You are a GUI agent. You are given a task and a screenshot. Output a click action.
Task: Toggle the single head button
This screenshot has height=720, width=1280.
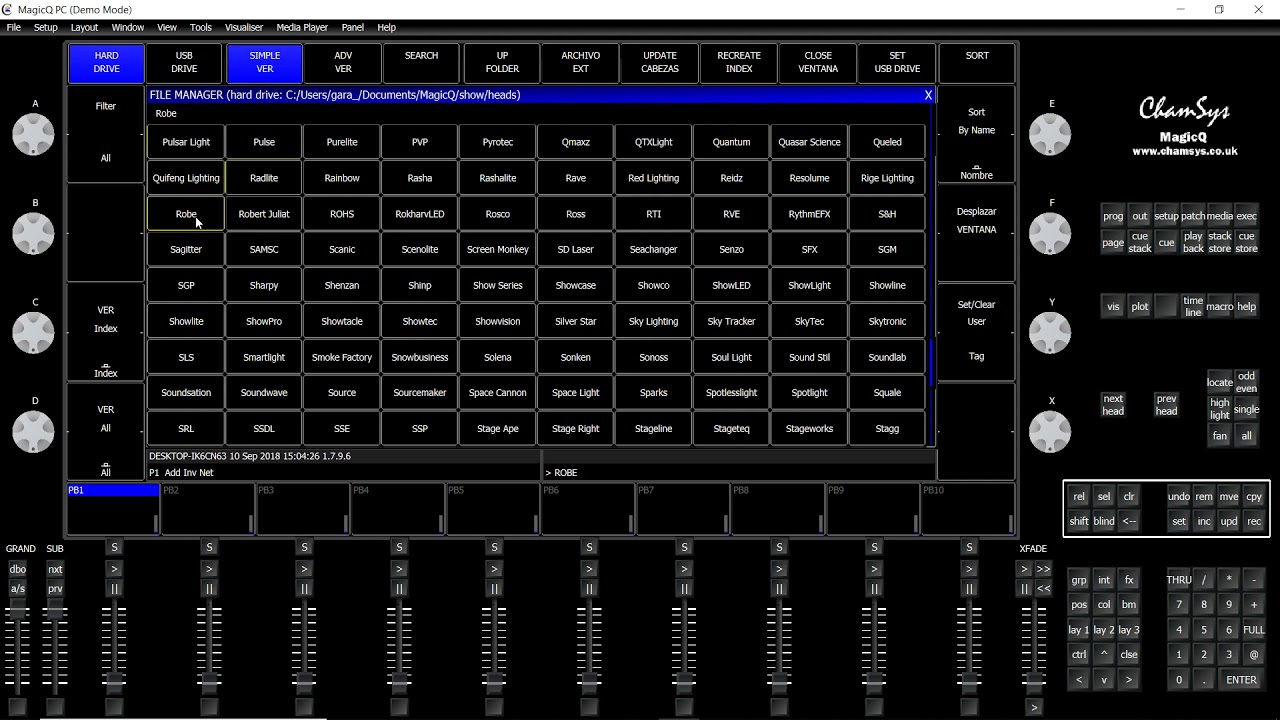[x=1246, y=409]
